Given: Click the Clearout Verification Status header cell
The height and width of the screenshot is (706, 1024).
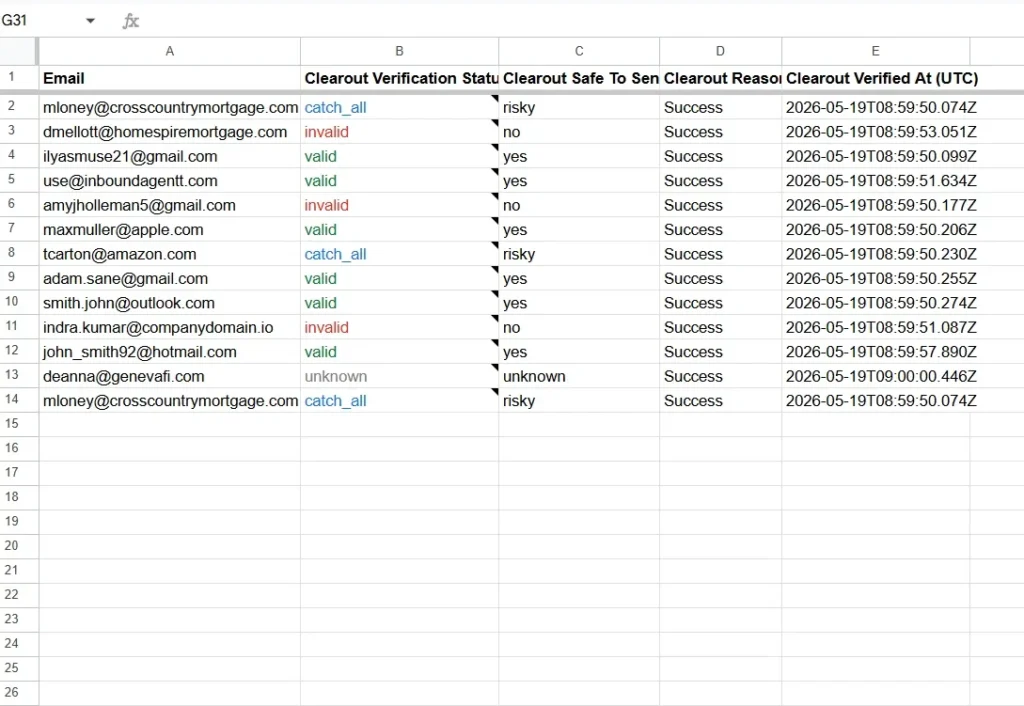Looking at the screenshot, I should (400, 78).
